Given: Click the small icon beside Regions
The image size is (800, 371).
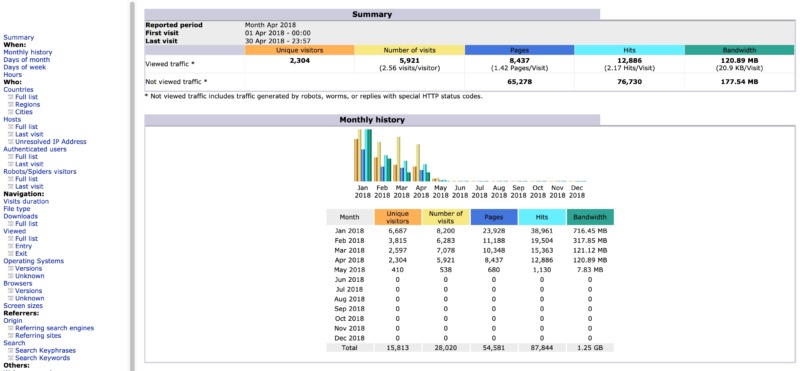Looking at the screenshot, I should coord(11,105).
